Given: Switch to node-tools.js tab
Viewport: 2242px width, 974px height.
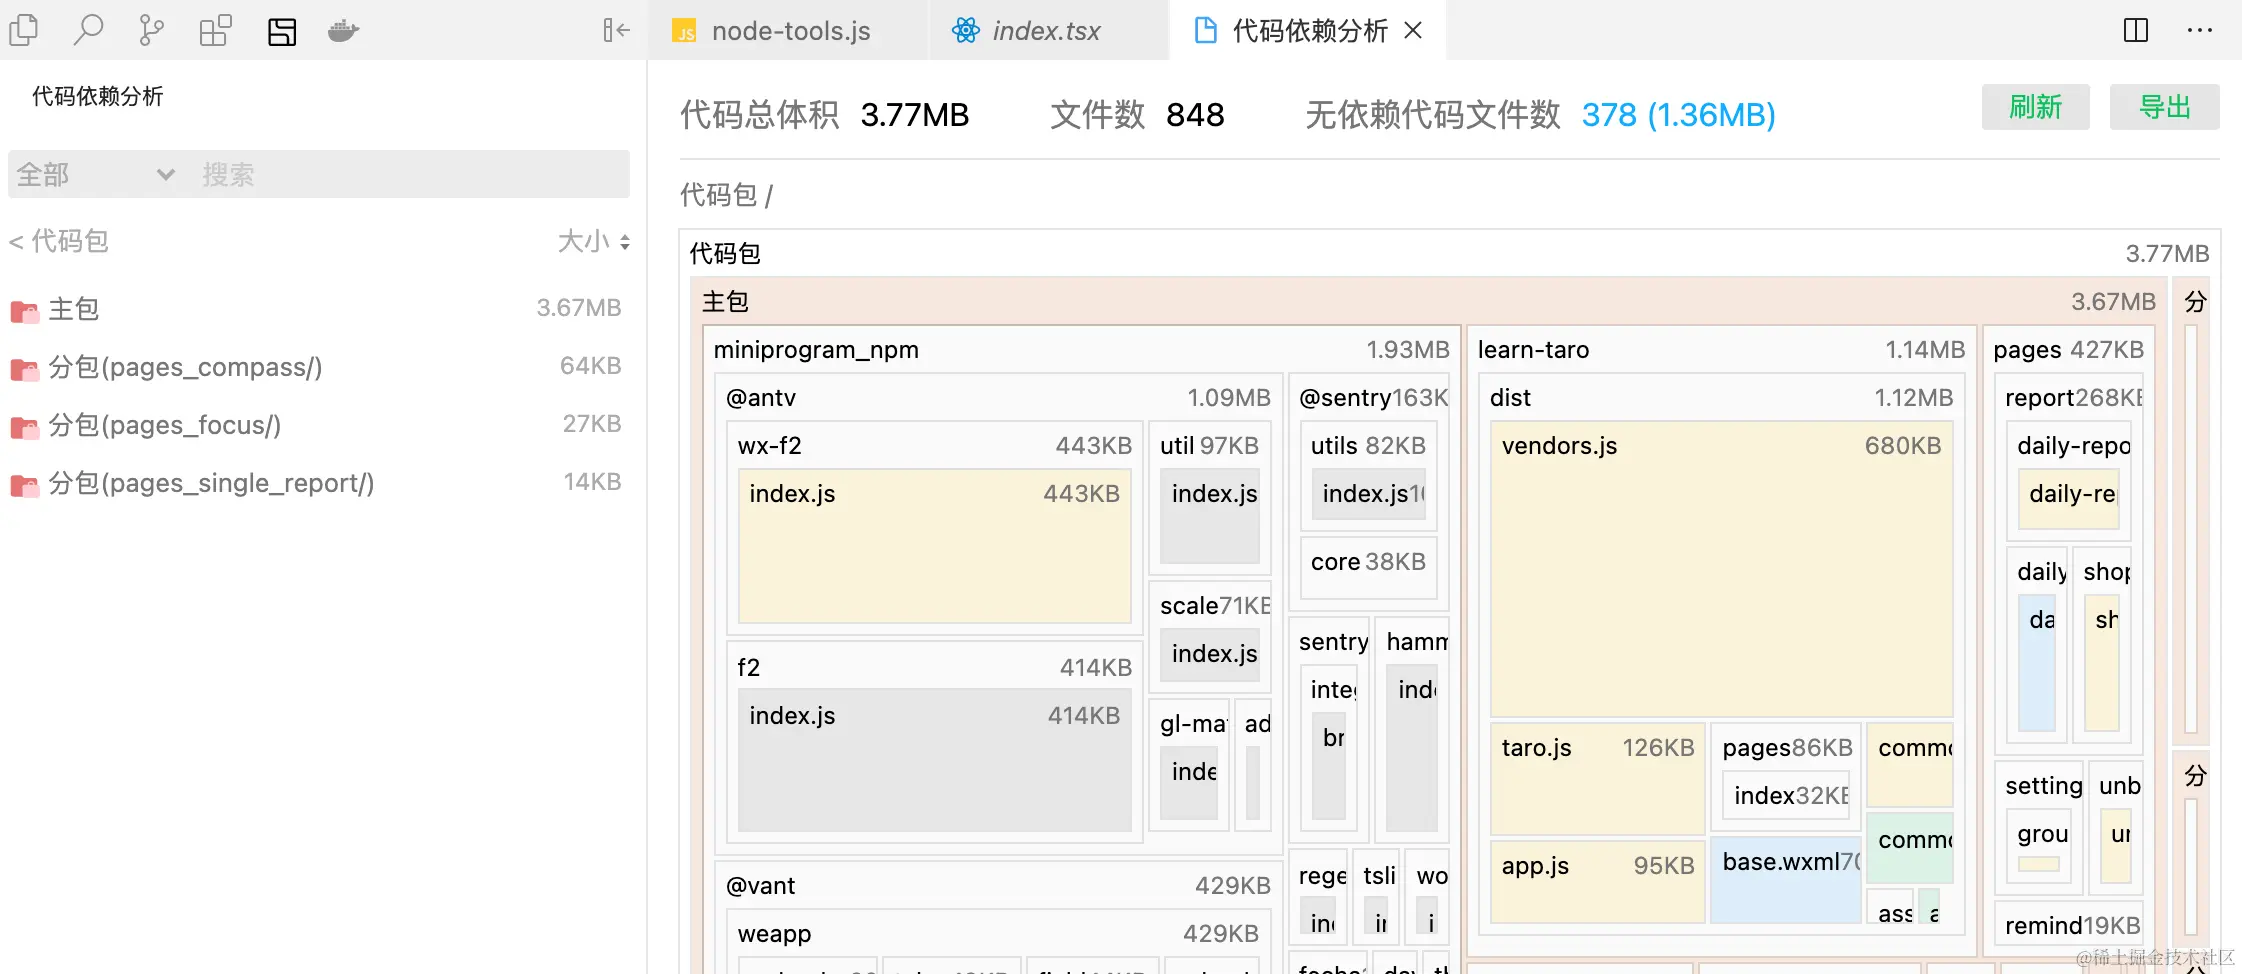Looking at the screenshot, I should (x=789, y=30).
